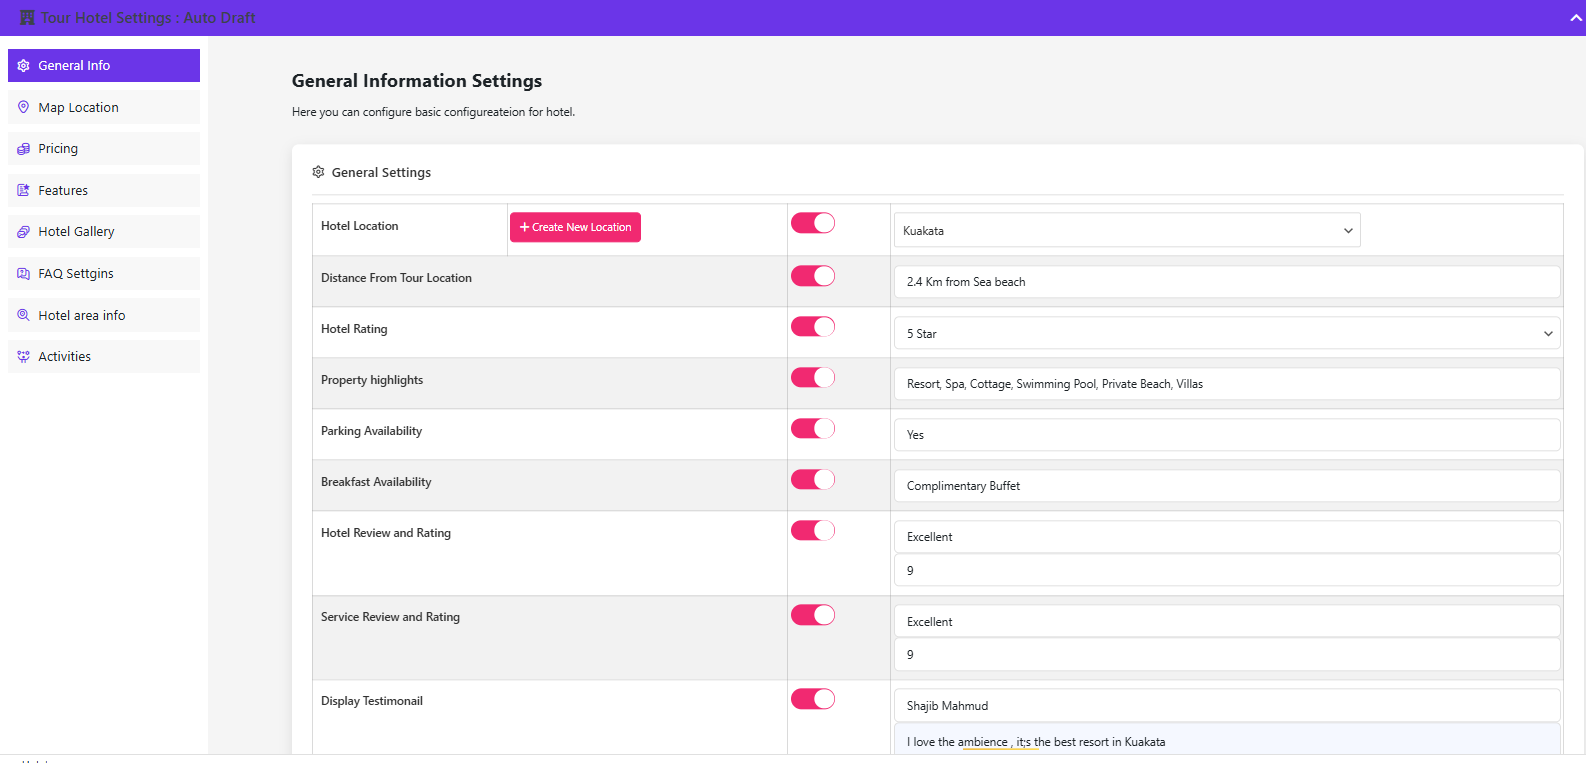Switch to the Pricing tab
This screenshot has width=1586, height=763.
point(58,149)
